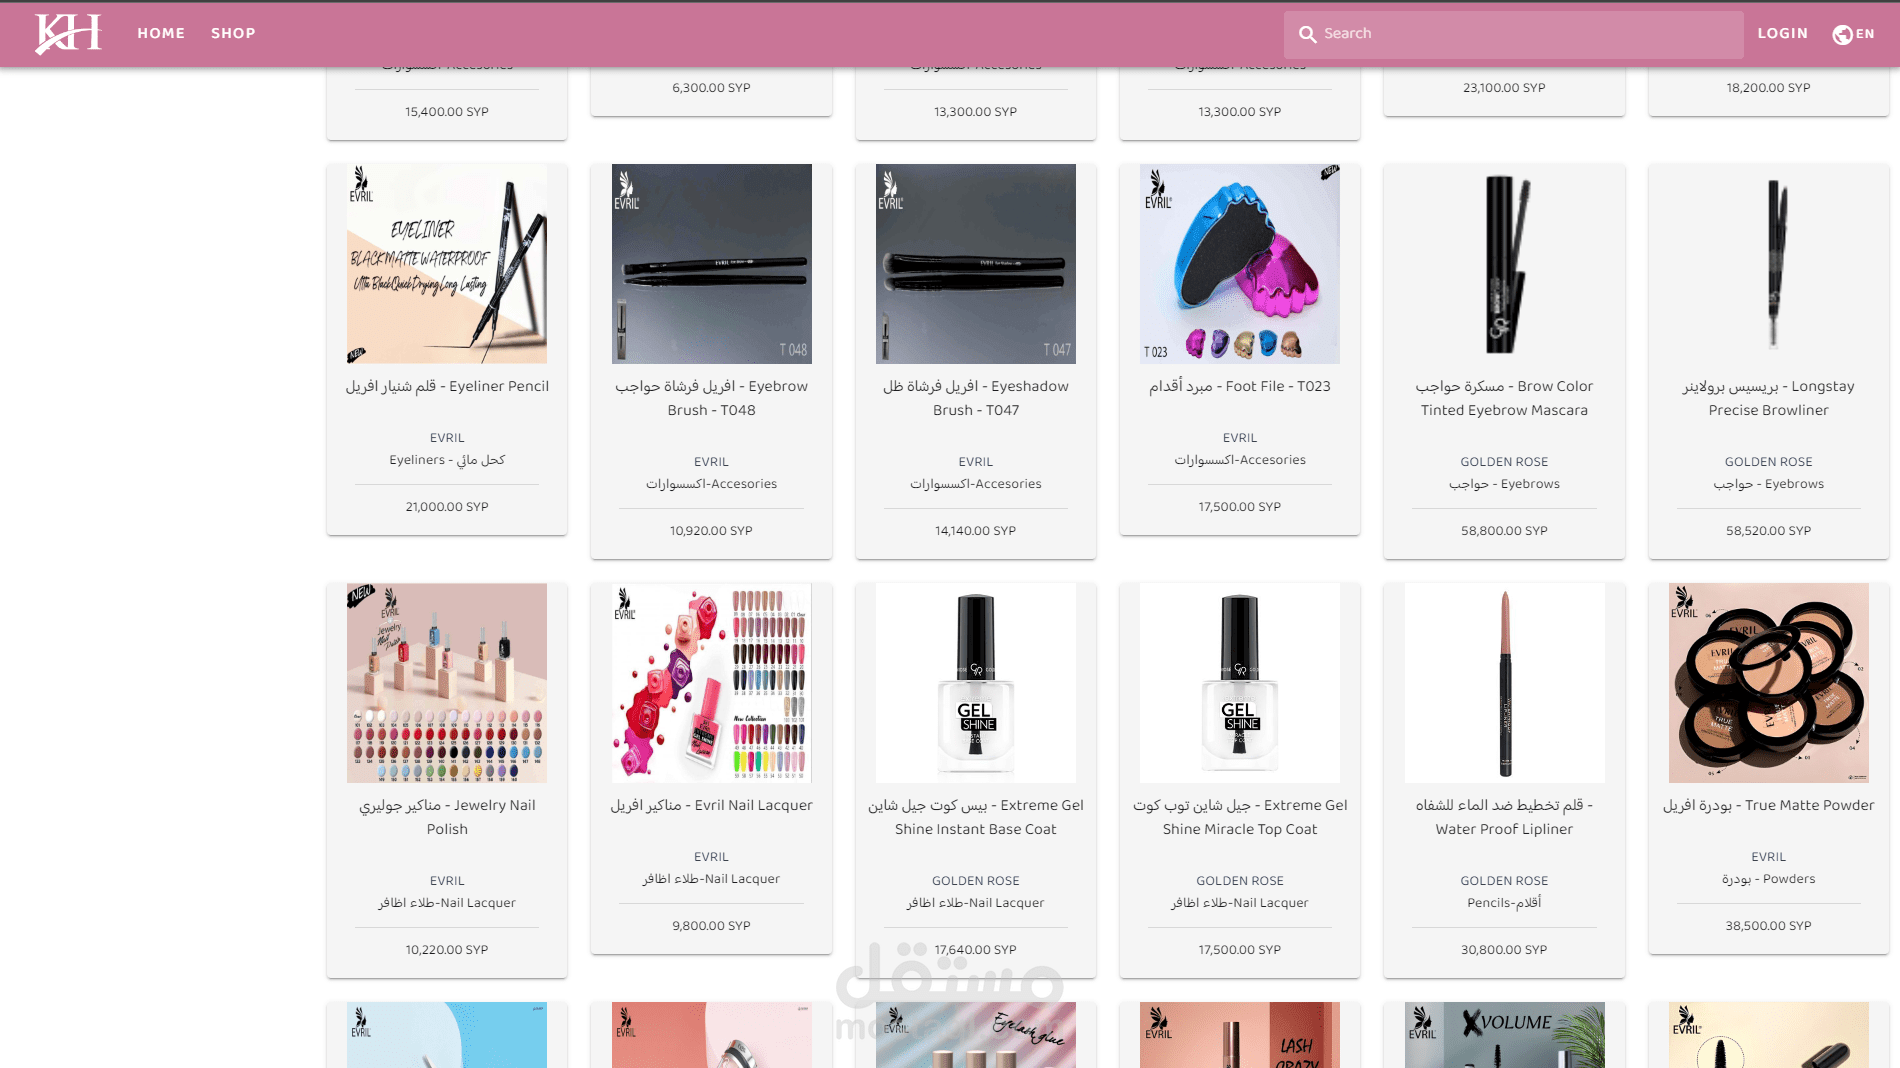Click the 30,800.00 SYP price
The width and height of the screenshot is (1900, 1068).
(x=1504, y=950)
